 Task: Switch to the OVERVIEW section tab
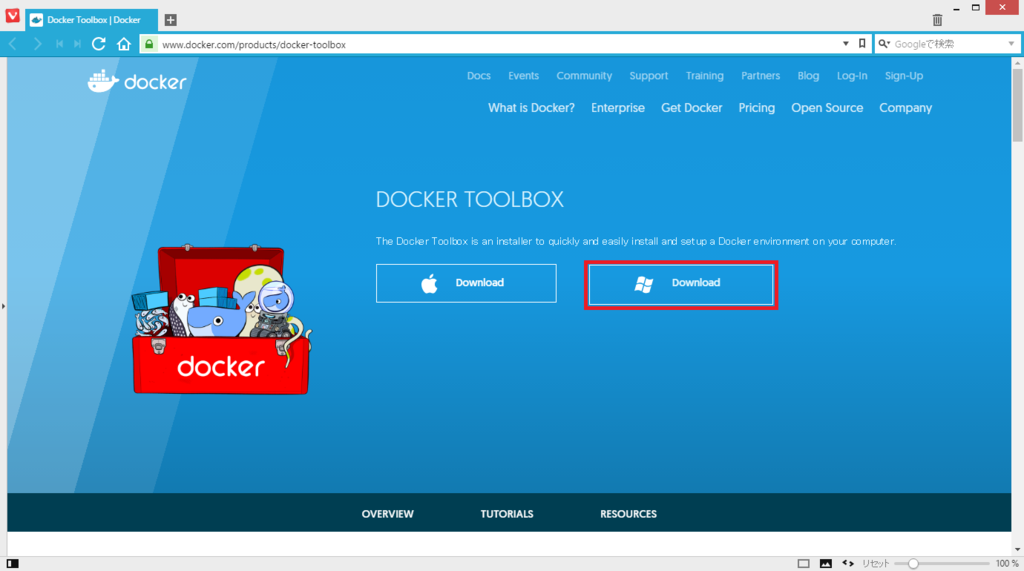[x=388, y=514]
